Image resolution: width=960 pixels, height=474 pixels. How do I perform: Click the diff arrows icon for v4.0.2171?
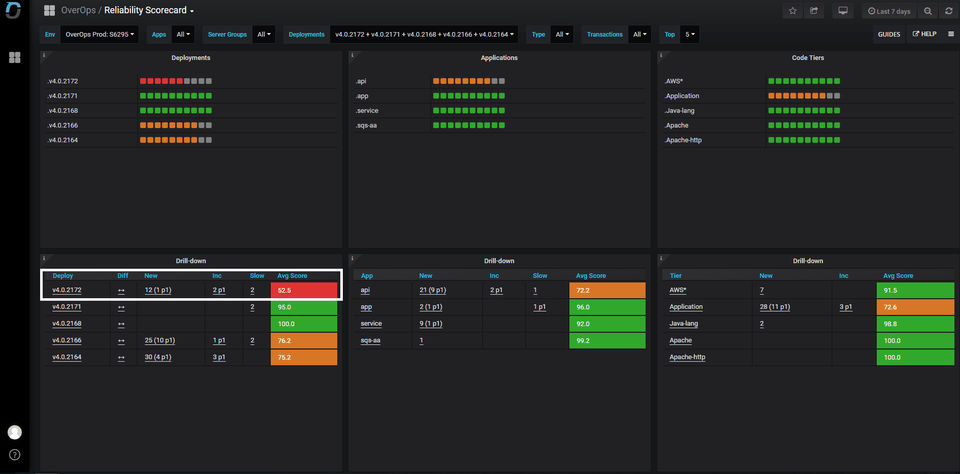(122, 307)
